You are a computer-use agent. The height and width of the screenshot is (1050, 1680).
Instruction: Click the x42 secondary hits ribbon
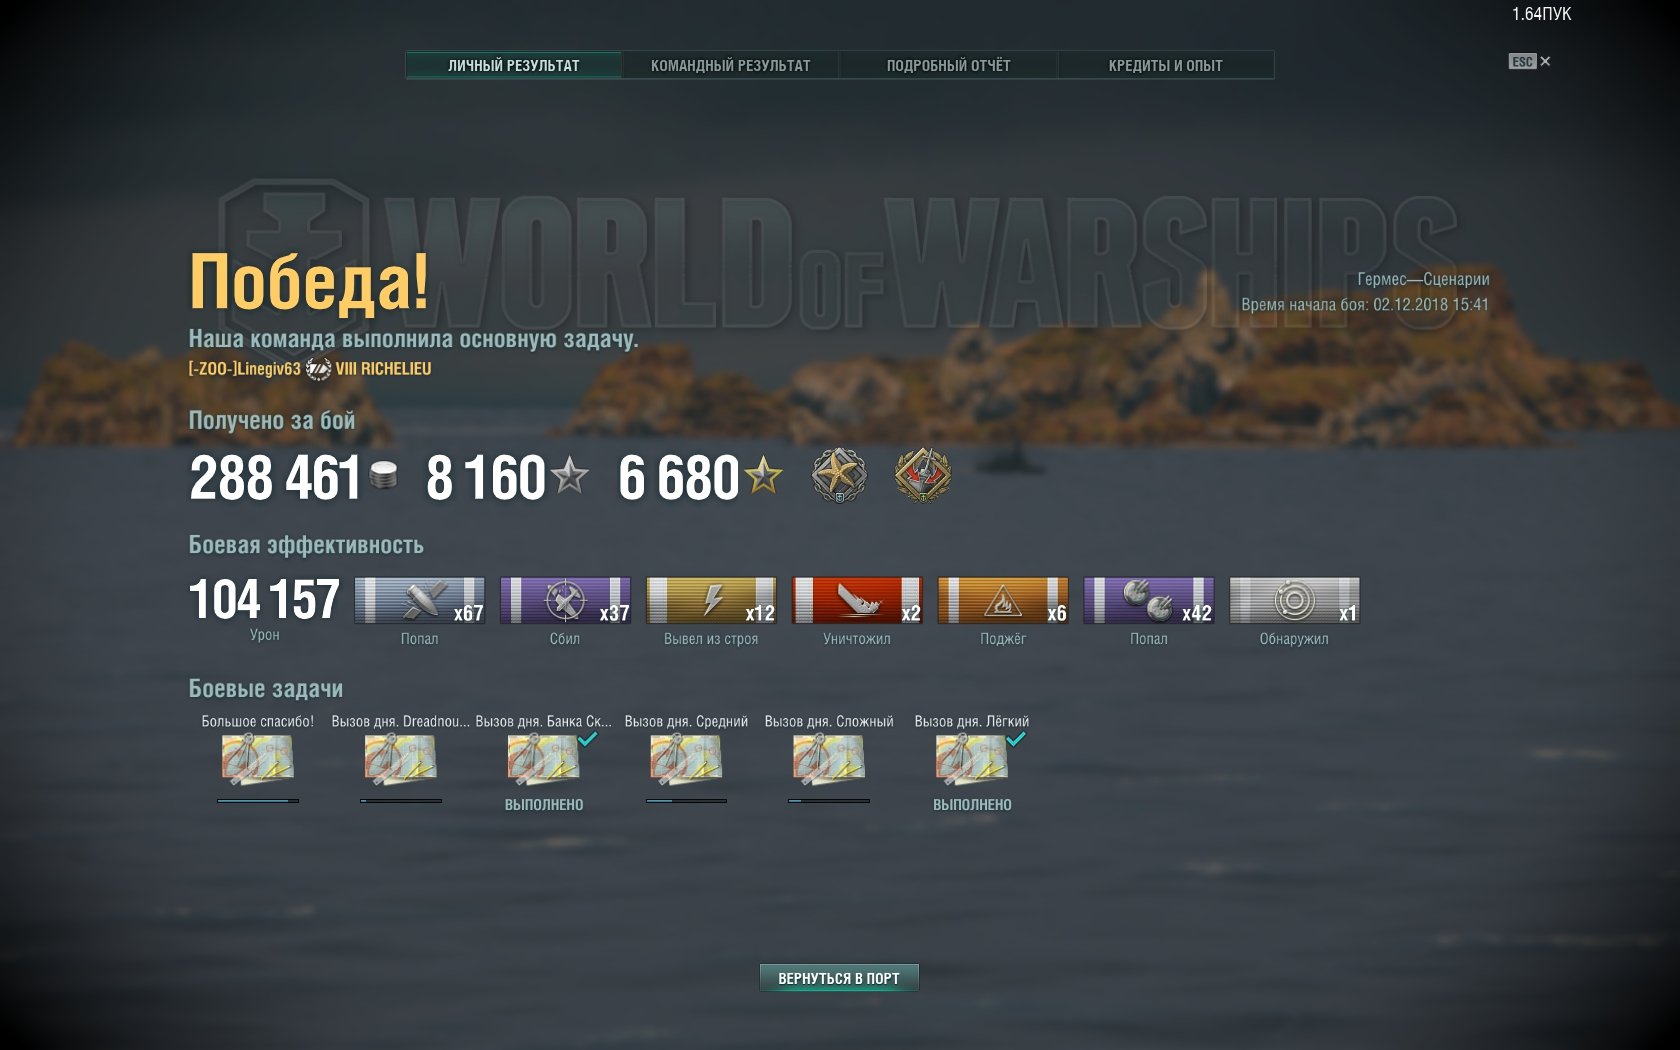[x=1149, y=601]
